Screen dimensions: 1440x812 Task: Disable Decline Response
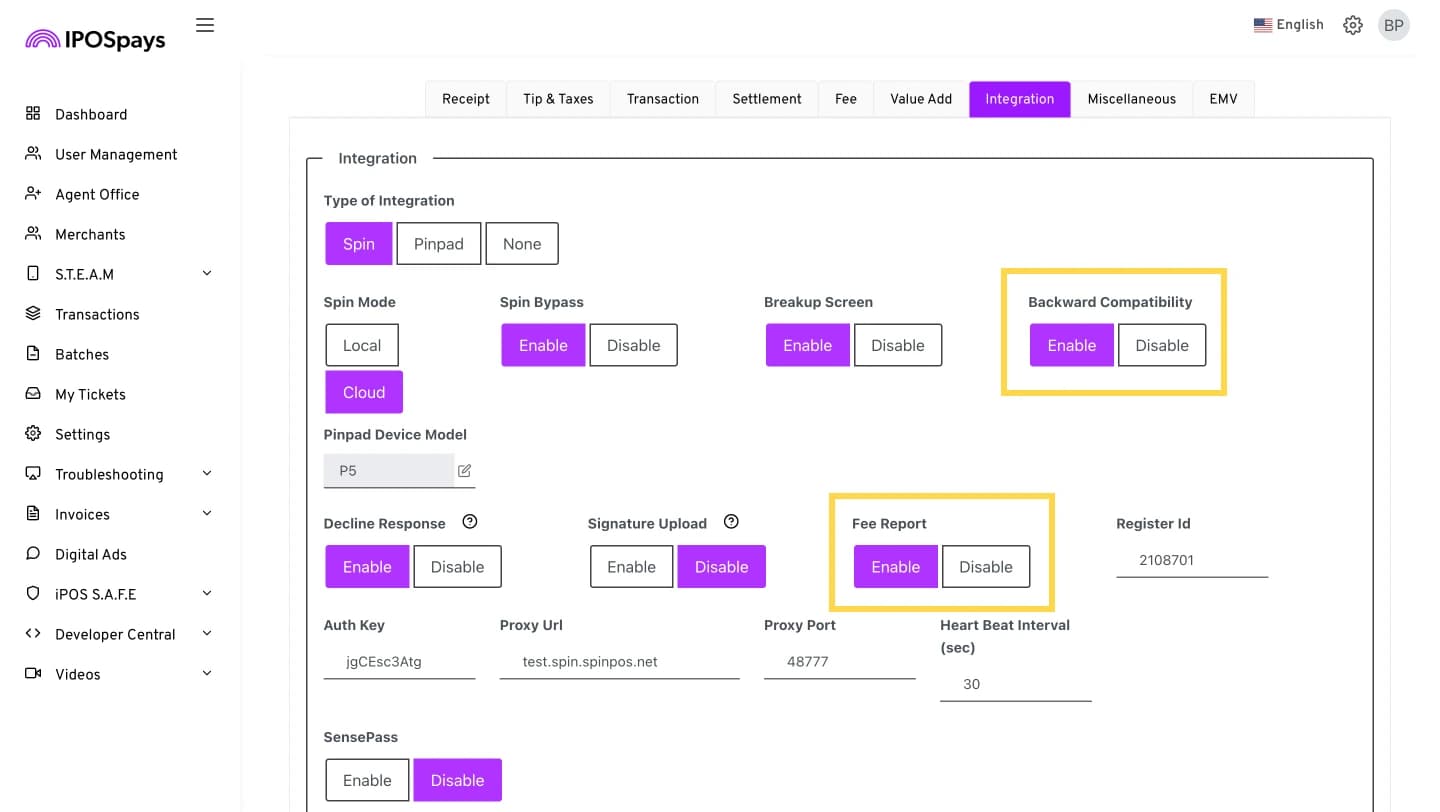pyautogui.click(x=457, y=567)
